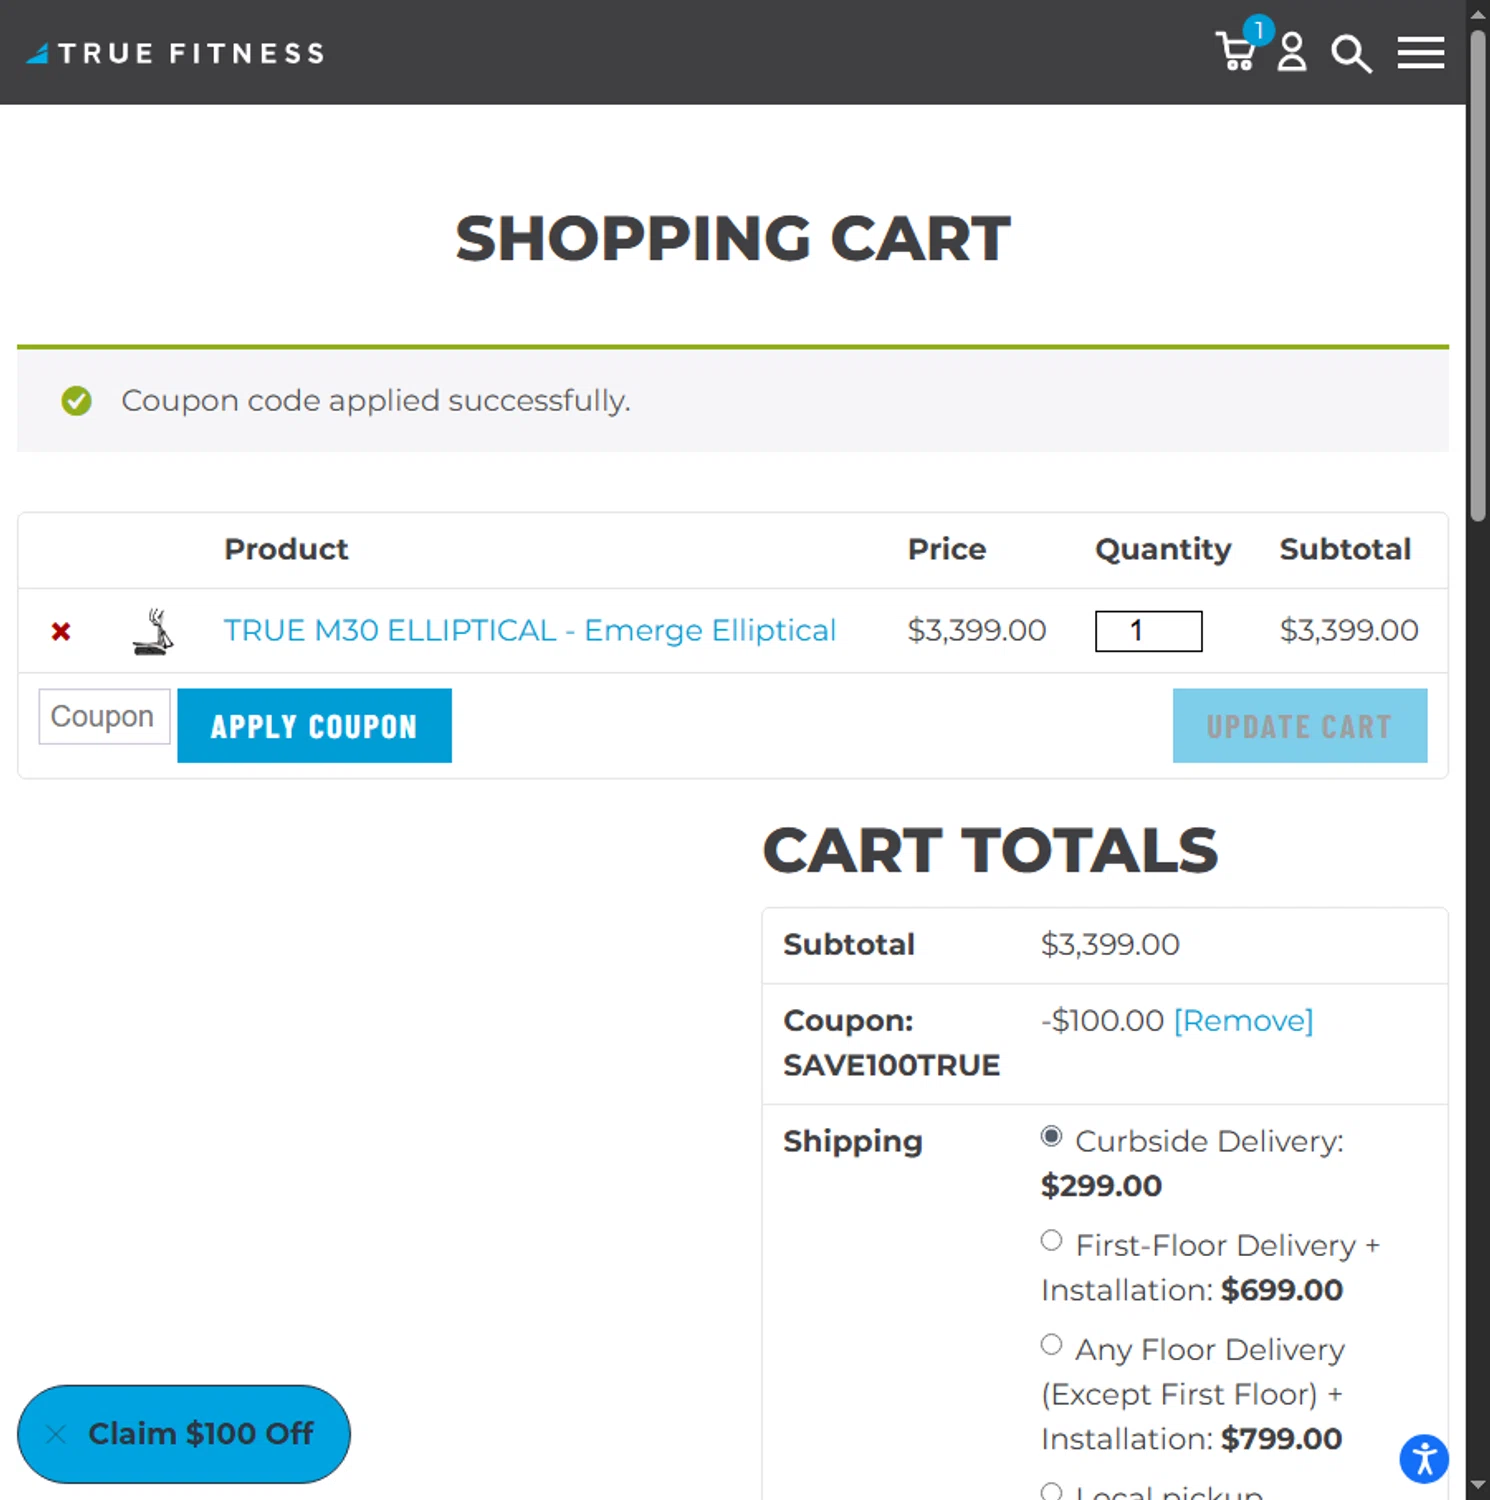
Task: Open the shopping cart icon in header
Action: coord(1237,51)
